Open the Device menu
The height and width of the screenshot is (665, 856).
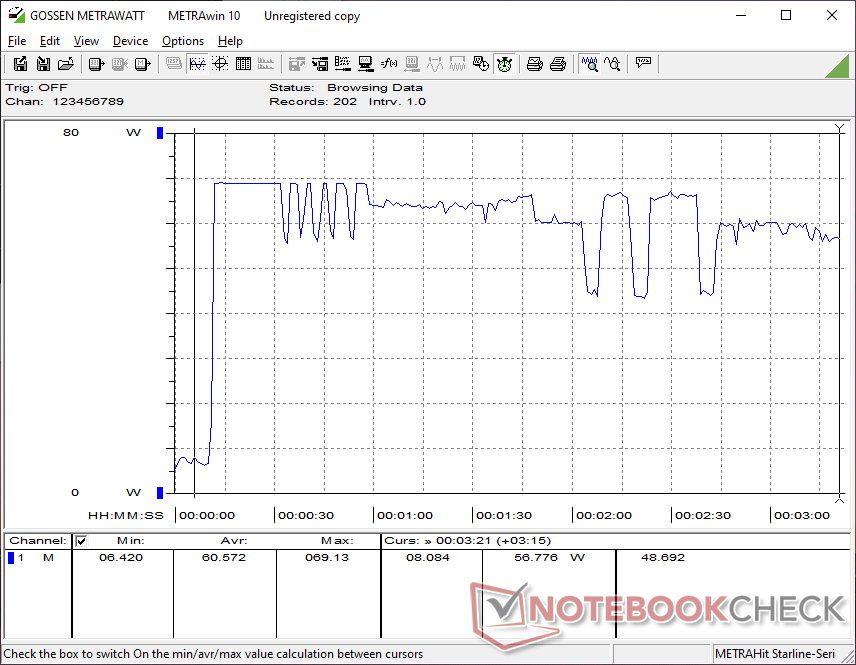[x=130, y=41]
